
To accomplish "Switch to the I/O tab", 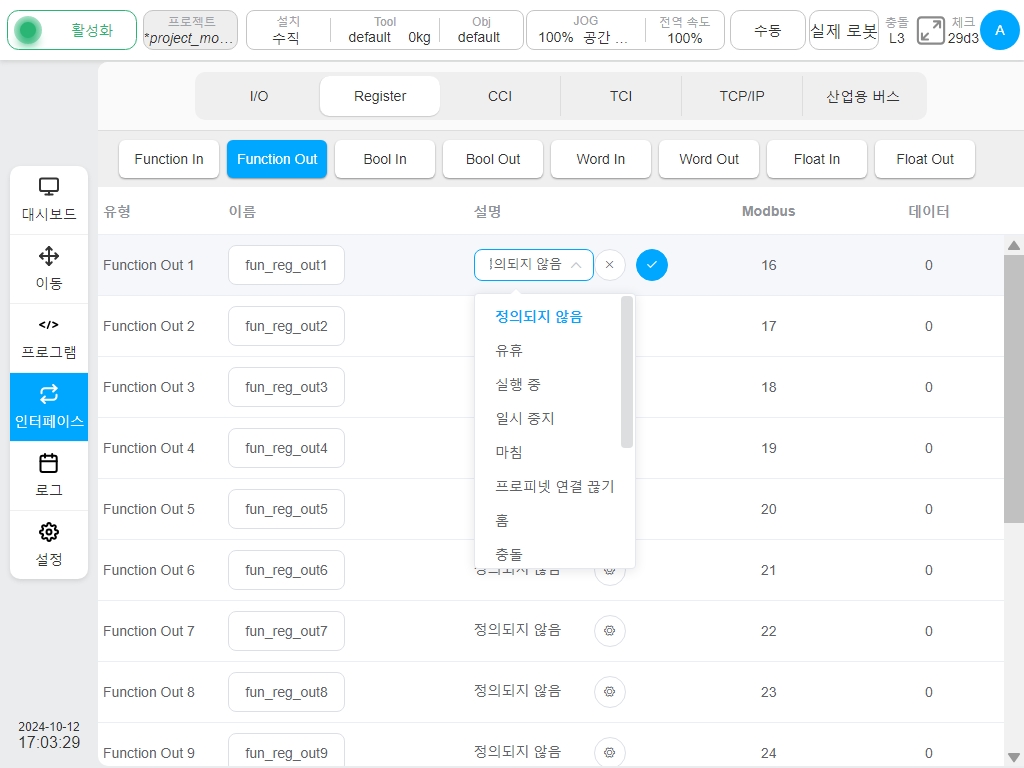I will [259, 96].
